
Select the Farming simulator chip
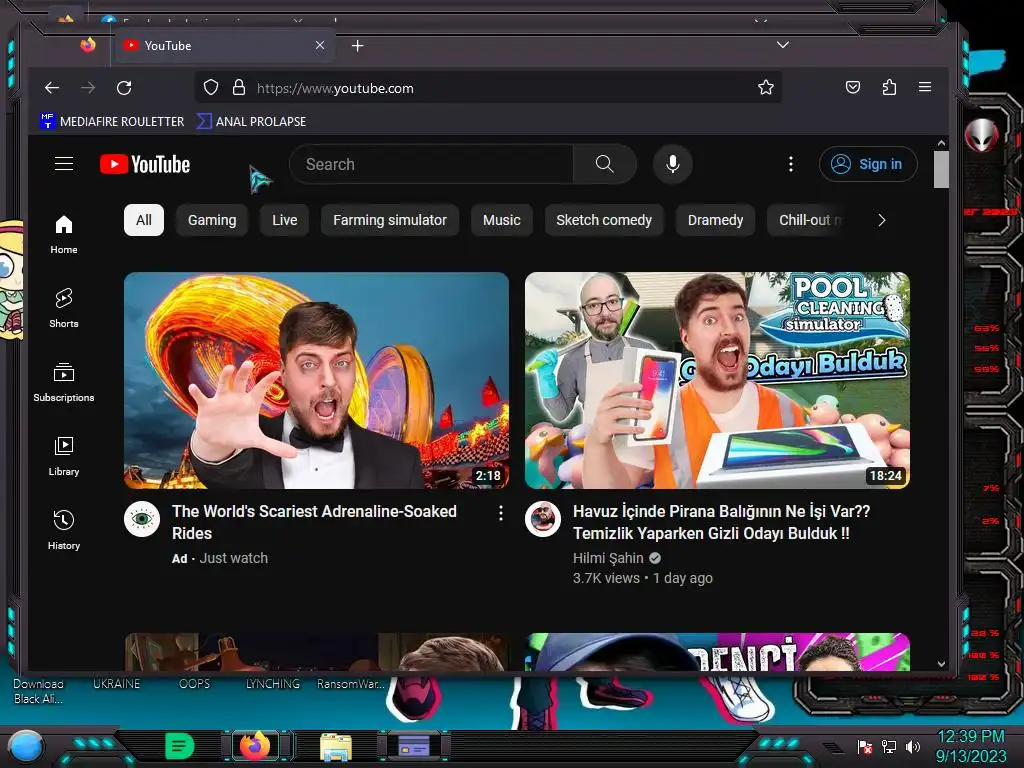click(390, 220)
